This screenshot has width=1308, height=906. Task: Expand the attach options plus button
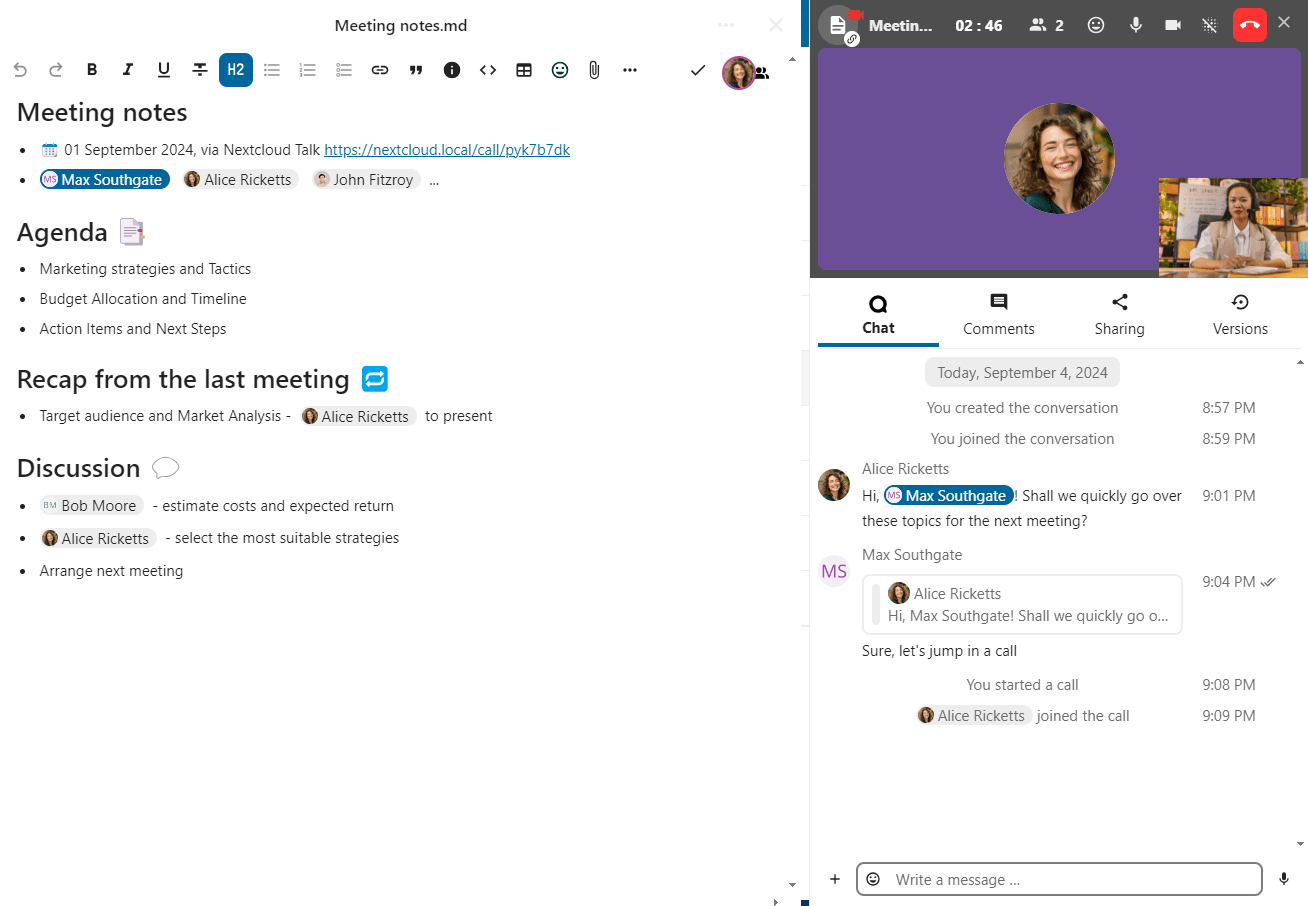click(x=835, y=879)
